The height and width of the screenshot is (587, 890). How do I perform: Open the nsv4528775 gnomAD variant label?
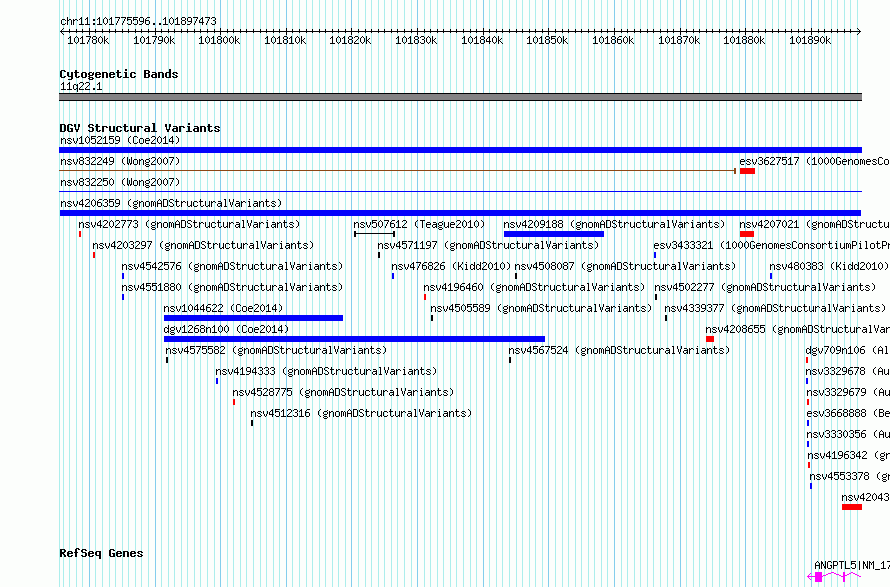pyautogui.click(x=343, y=392)
